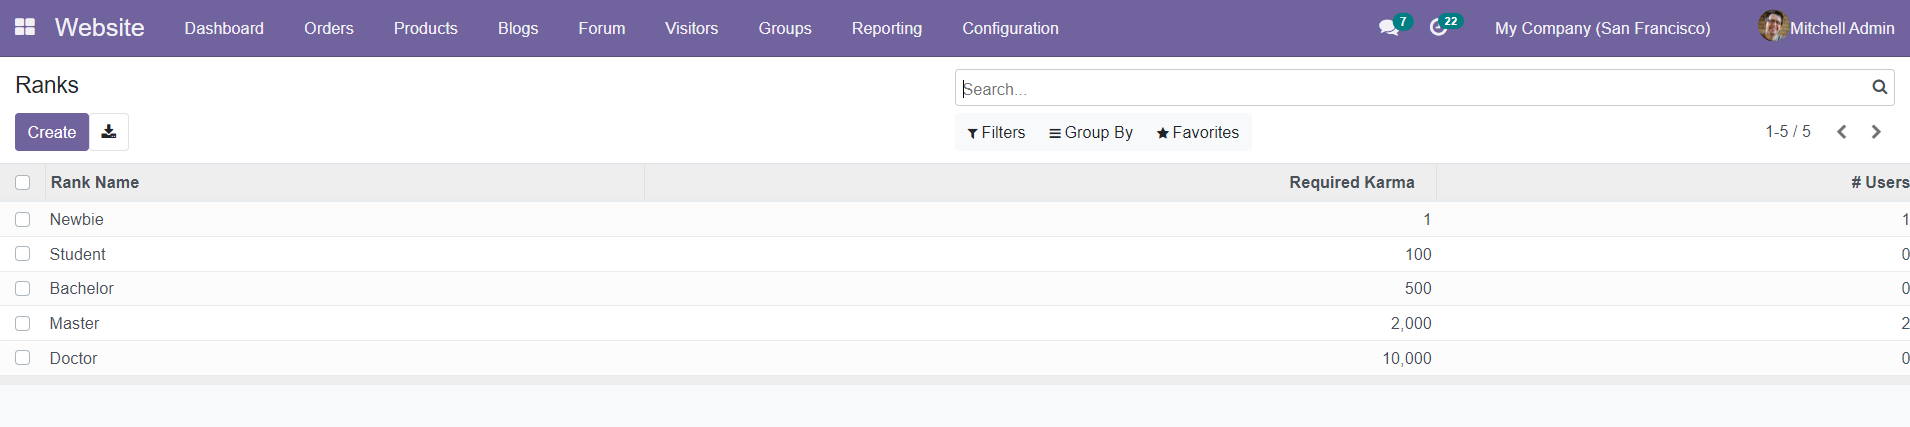
Task: Open the Orders menu
Action: coord(329,28)
